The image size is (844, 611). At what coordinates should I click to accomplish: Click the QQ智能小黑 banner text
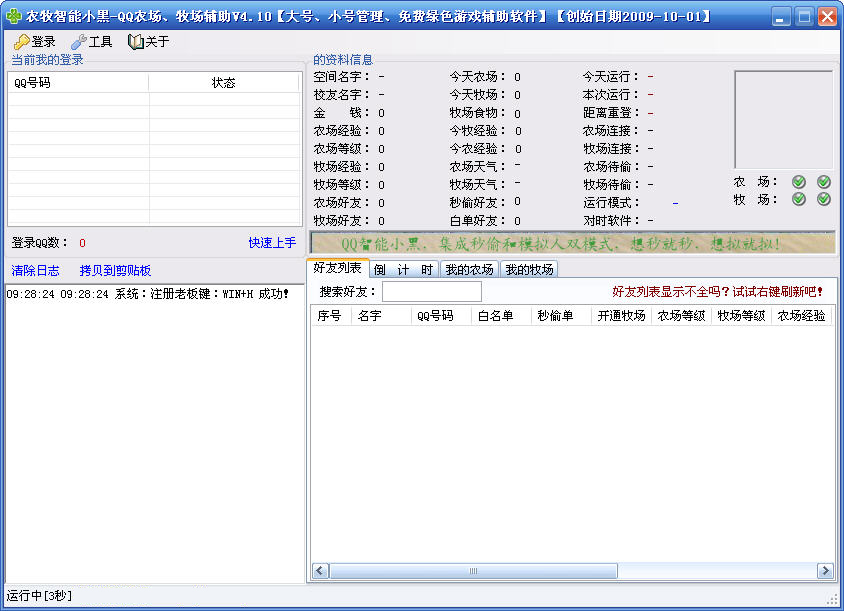point(560,244)
